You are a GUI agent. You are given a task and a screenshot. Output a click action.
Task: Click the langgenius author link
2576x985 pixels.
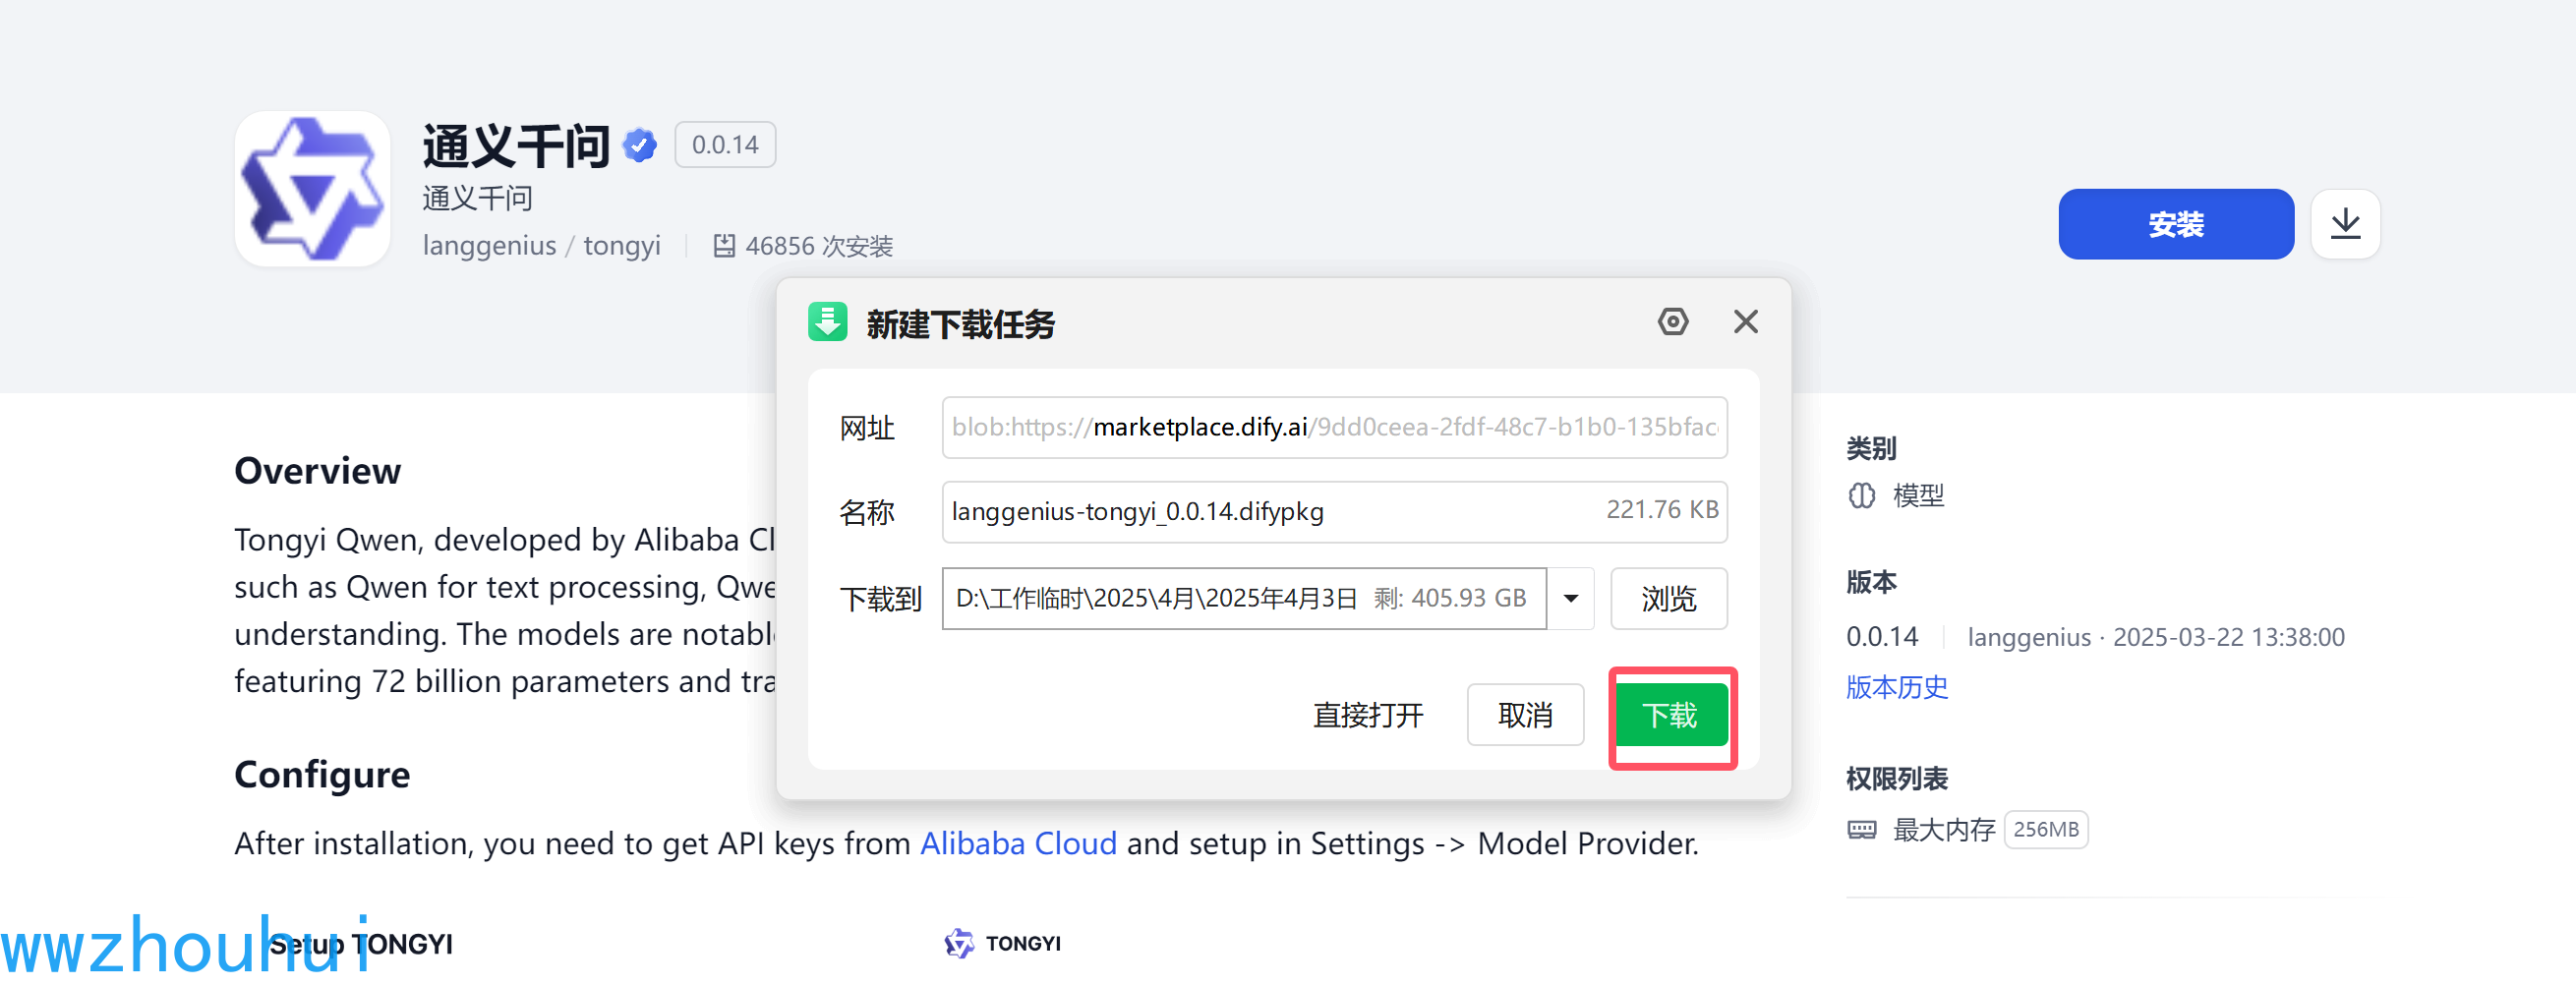coord(488,245)
